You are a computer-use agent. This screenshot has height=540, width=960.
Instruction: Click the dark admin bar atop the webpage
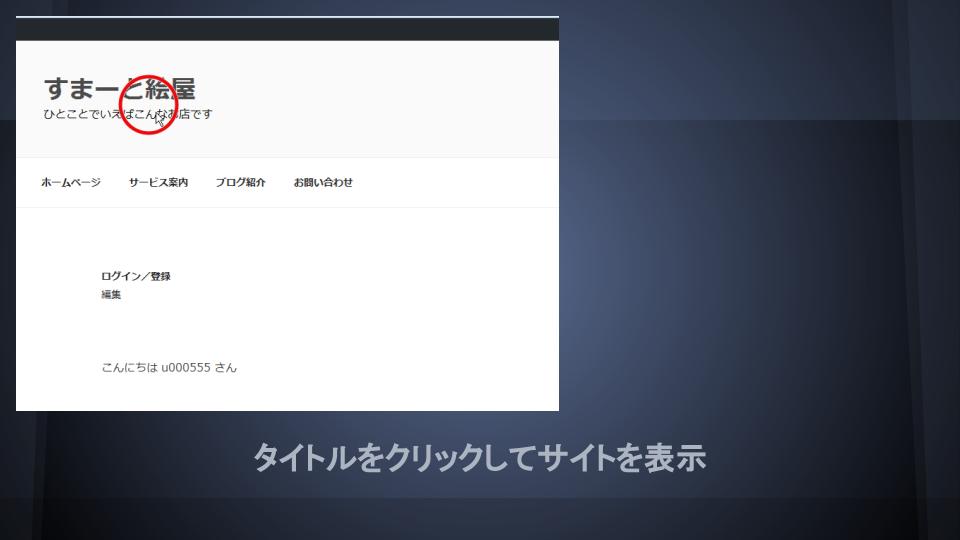(287, 30)
